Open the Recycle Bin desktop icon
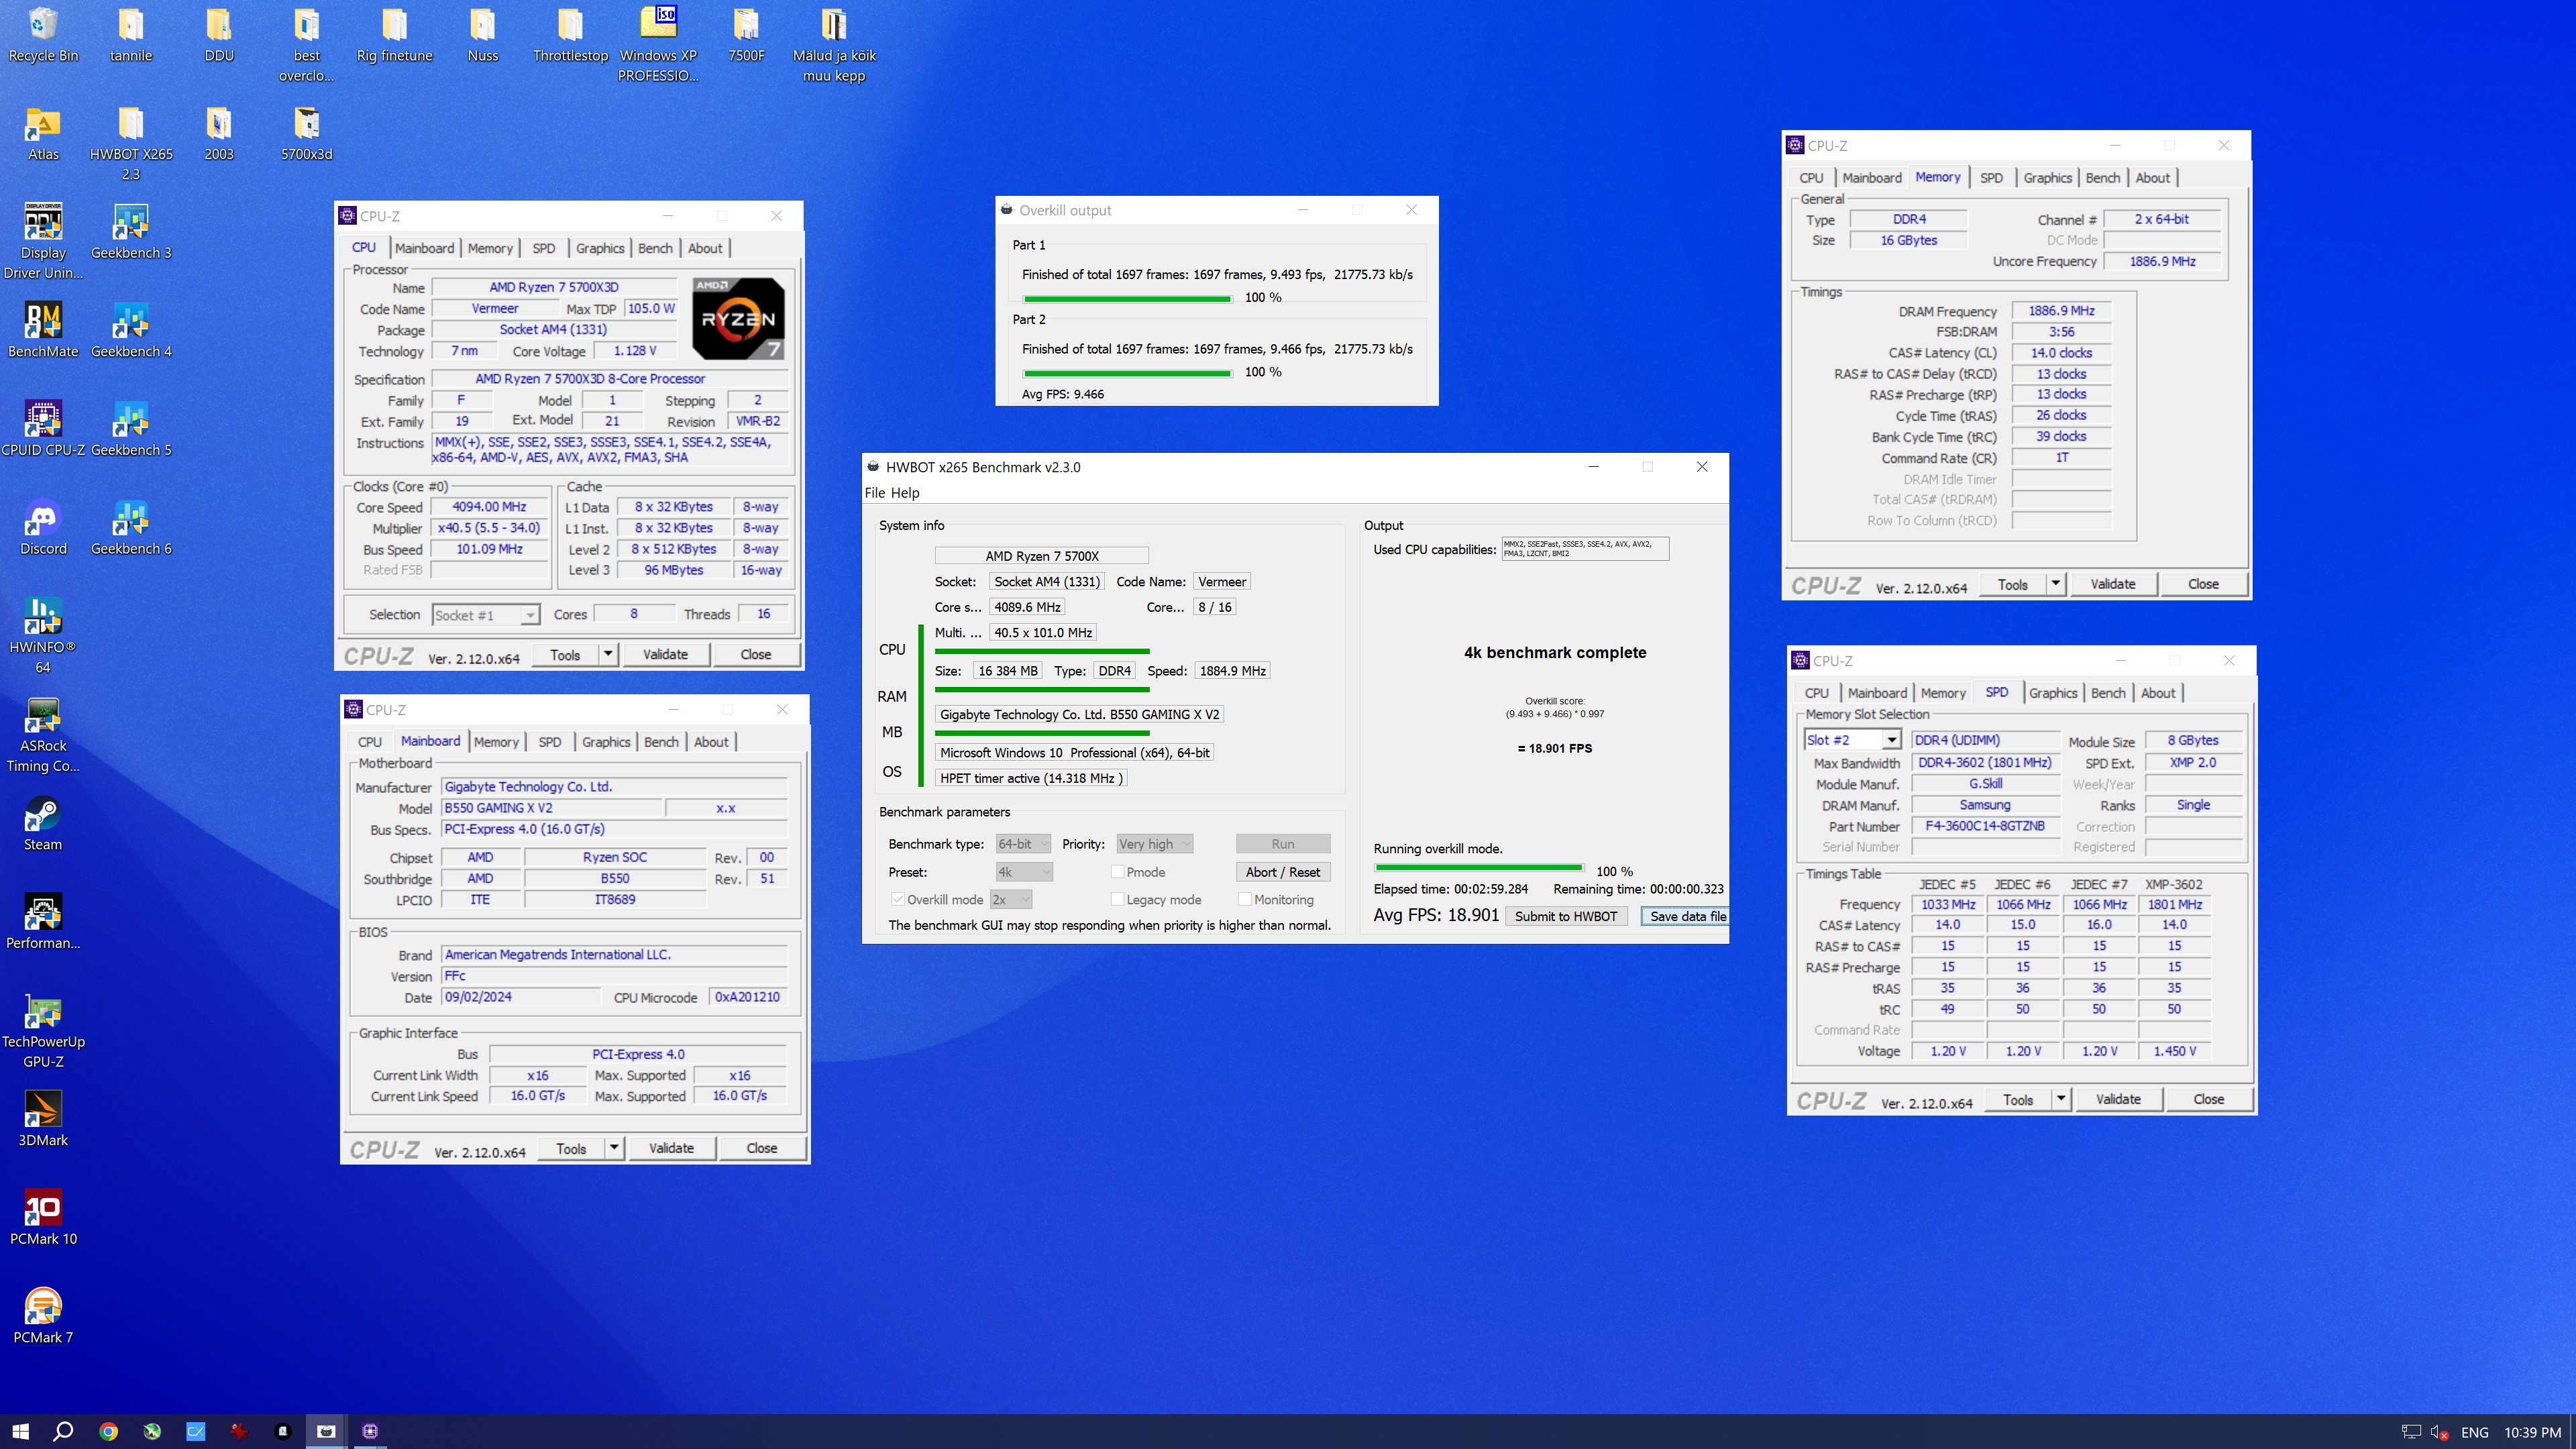2576x1449 pixels. (43, 34)
